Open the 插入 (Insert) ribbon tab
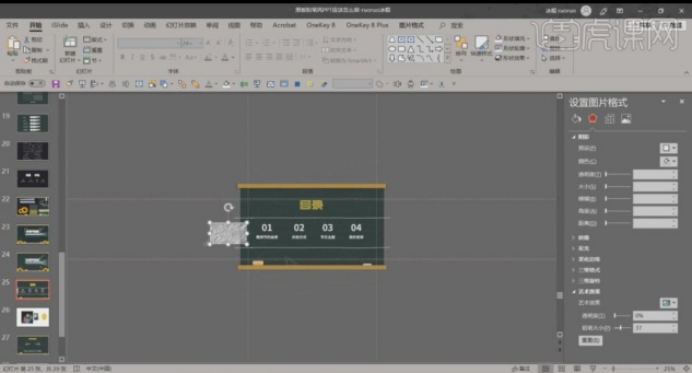Screen dimensions: 692x373 [83, 25]
